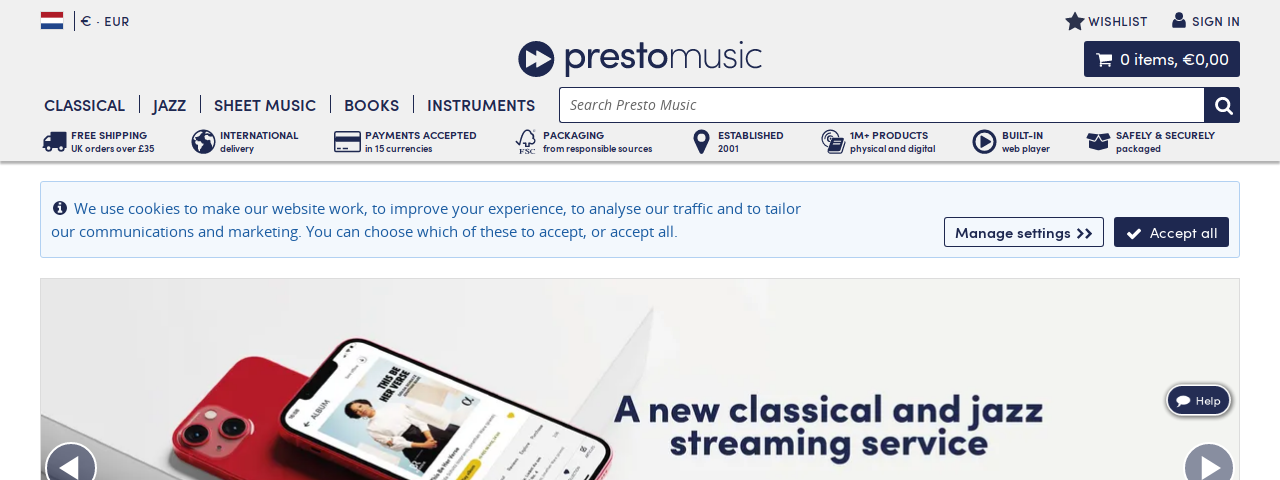Open the Books menu
This screenshot has height=480, width=1280.
tap(372, 105)
